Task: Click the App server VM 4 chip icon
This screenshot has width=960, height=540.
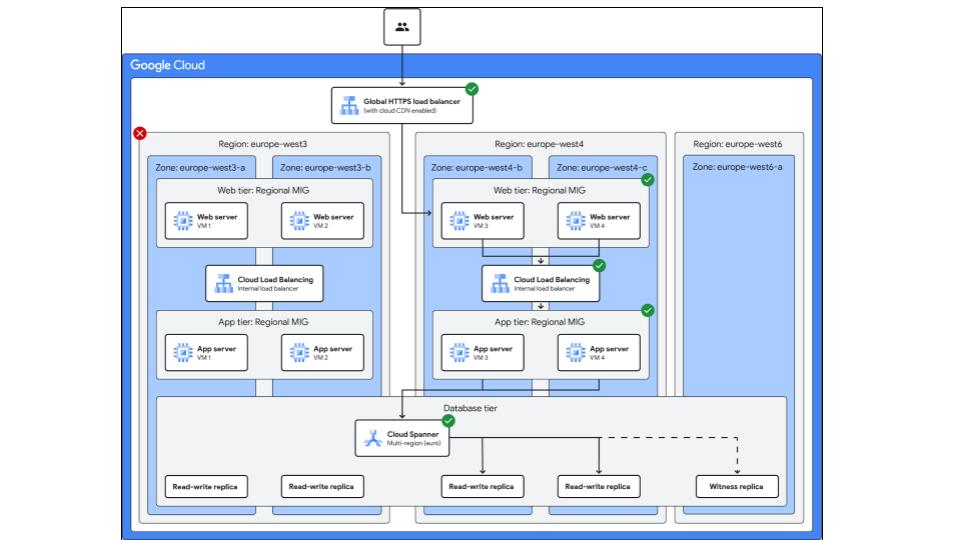Action: (576, 352)
